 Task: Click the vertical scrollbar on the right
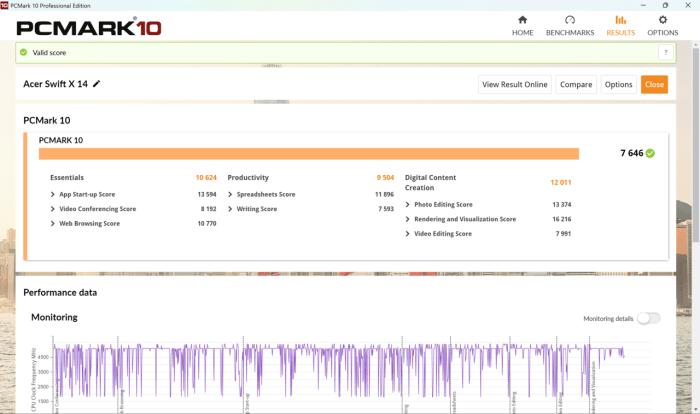pyautogui.click(x=696, y=145)
